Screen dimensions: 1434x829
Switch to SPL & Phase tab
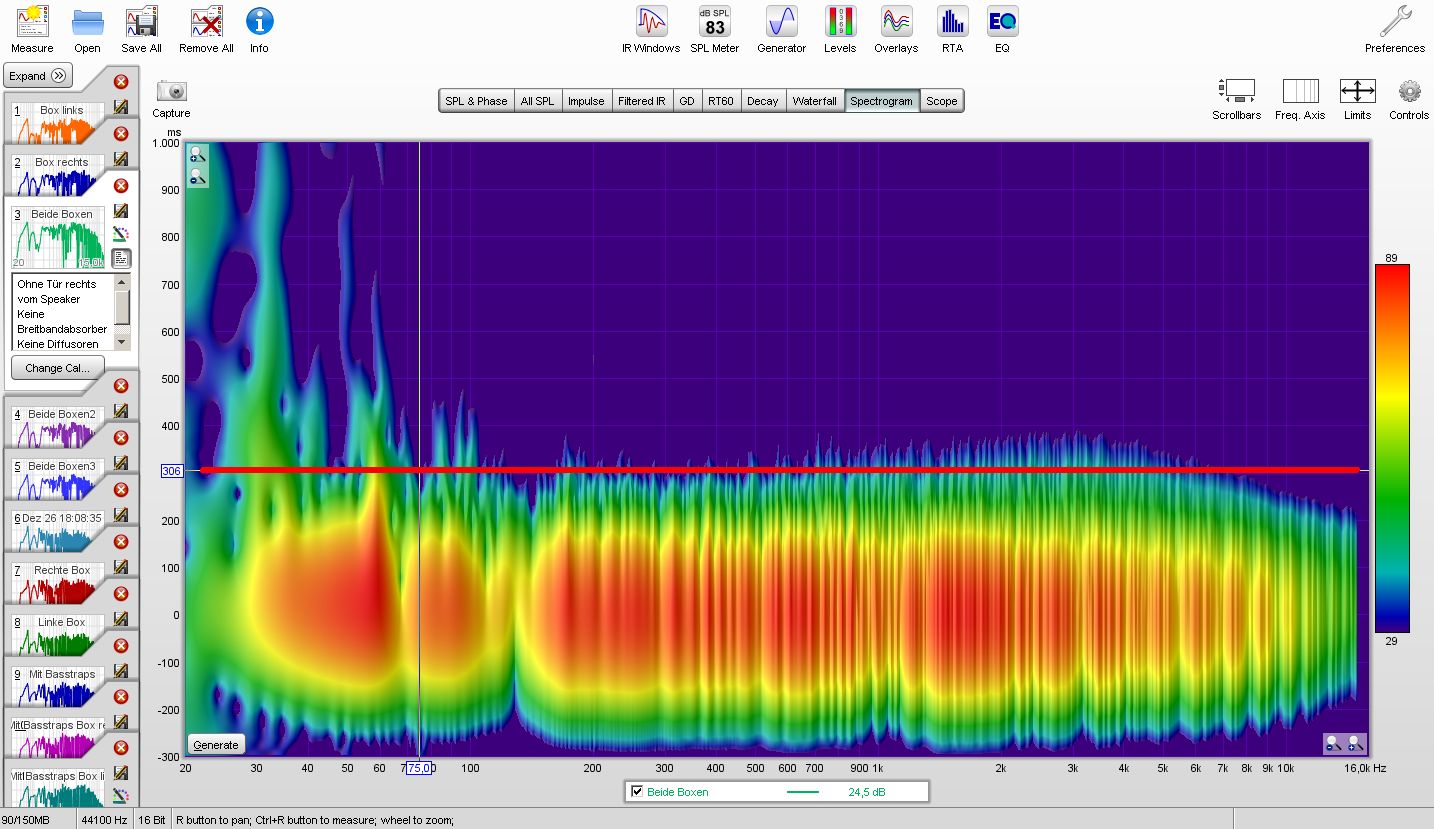[x=476, y=101]
